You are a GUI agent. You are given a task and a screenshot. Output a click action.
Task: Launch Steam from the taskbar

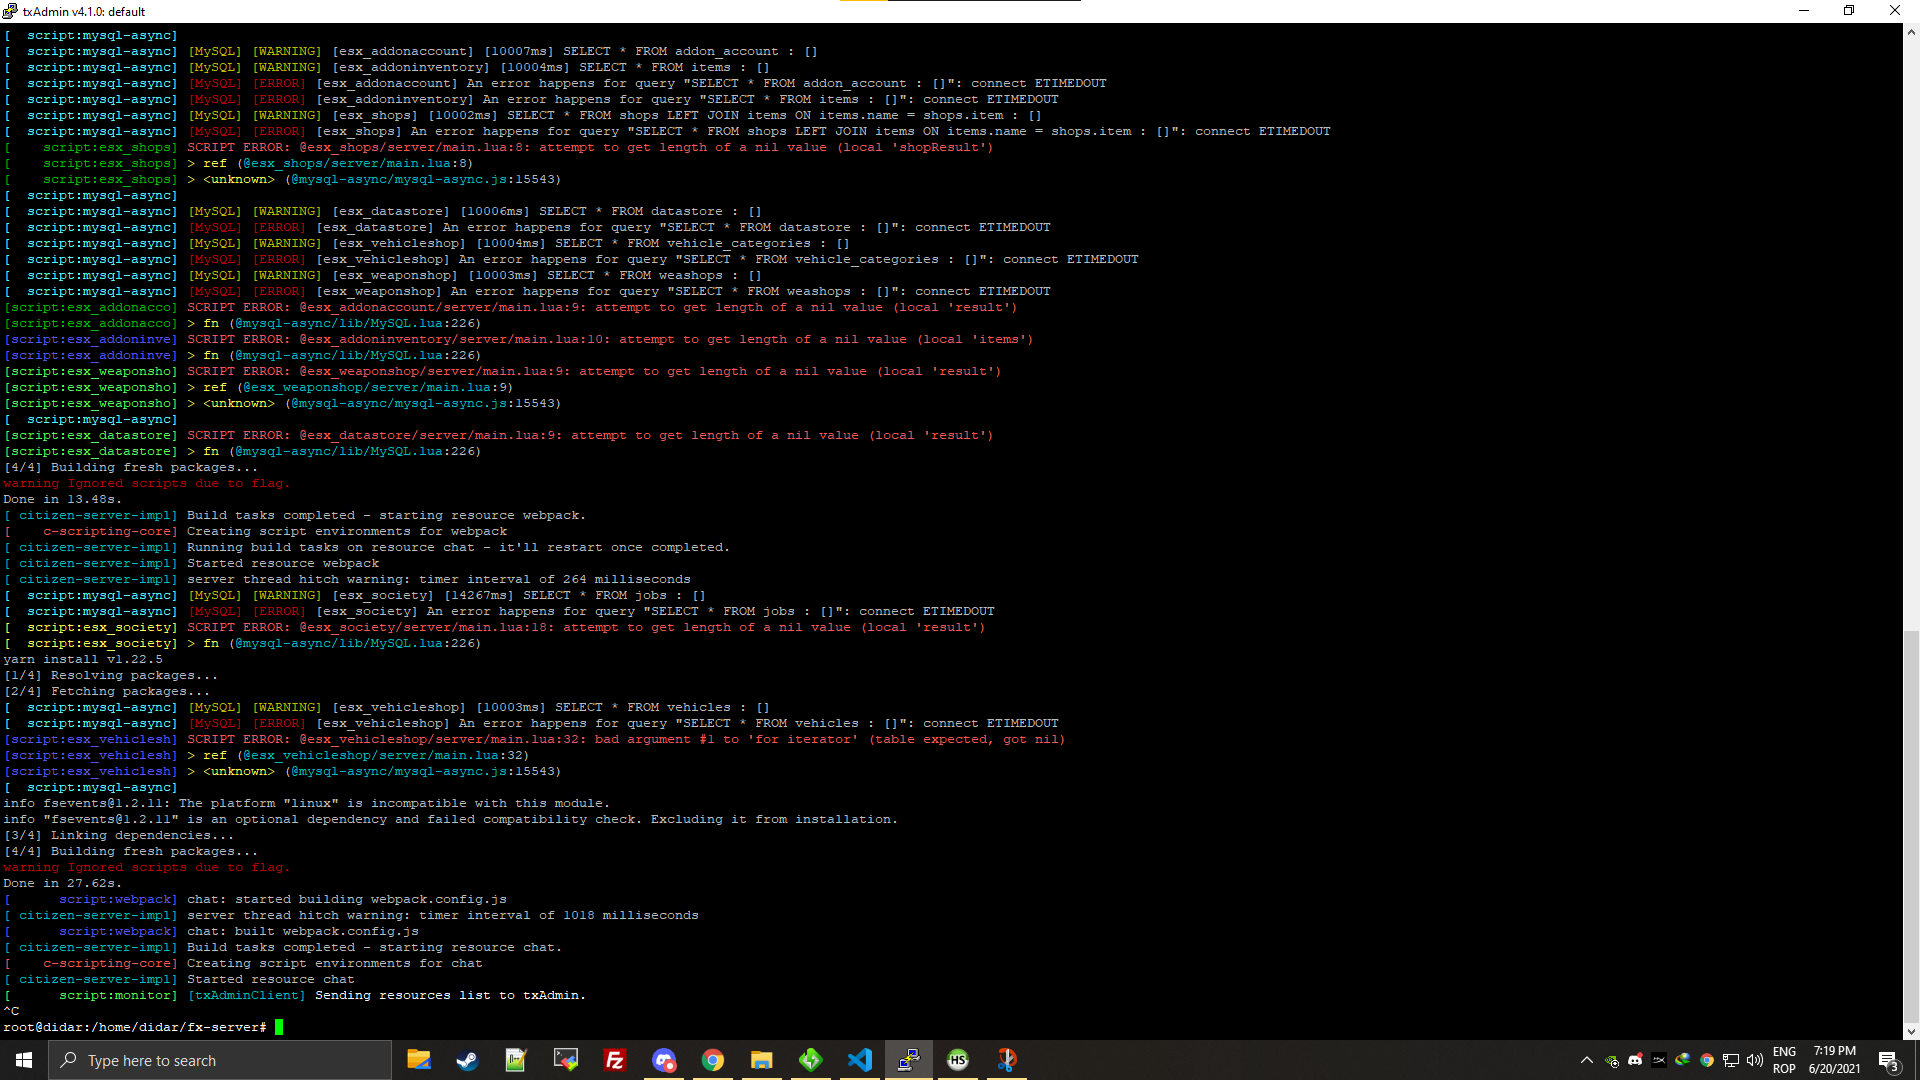pos(467,1060)
